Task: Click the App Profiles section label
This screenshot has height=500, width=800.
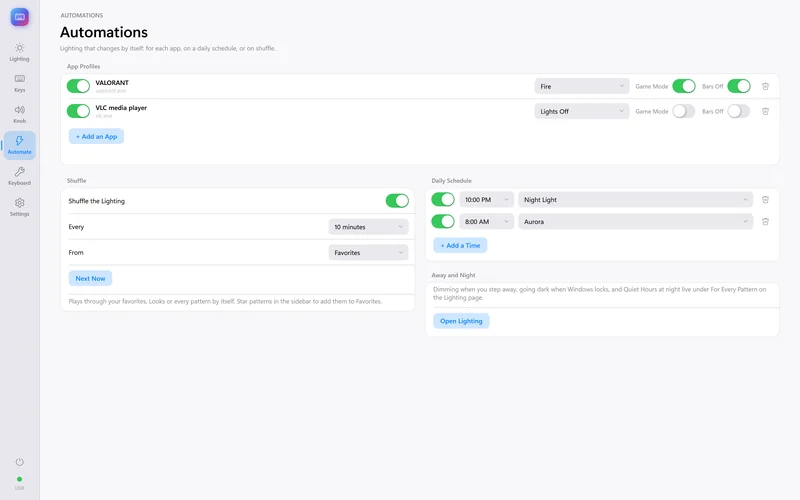Action: coord(83,66)
